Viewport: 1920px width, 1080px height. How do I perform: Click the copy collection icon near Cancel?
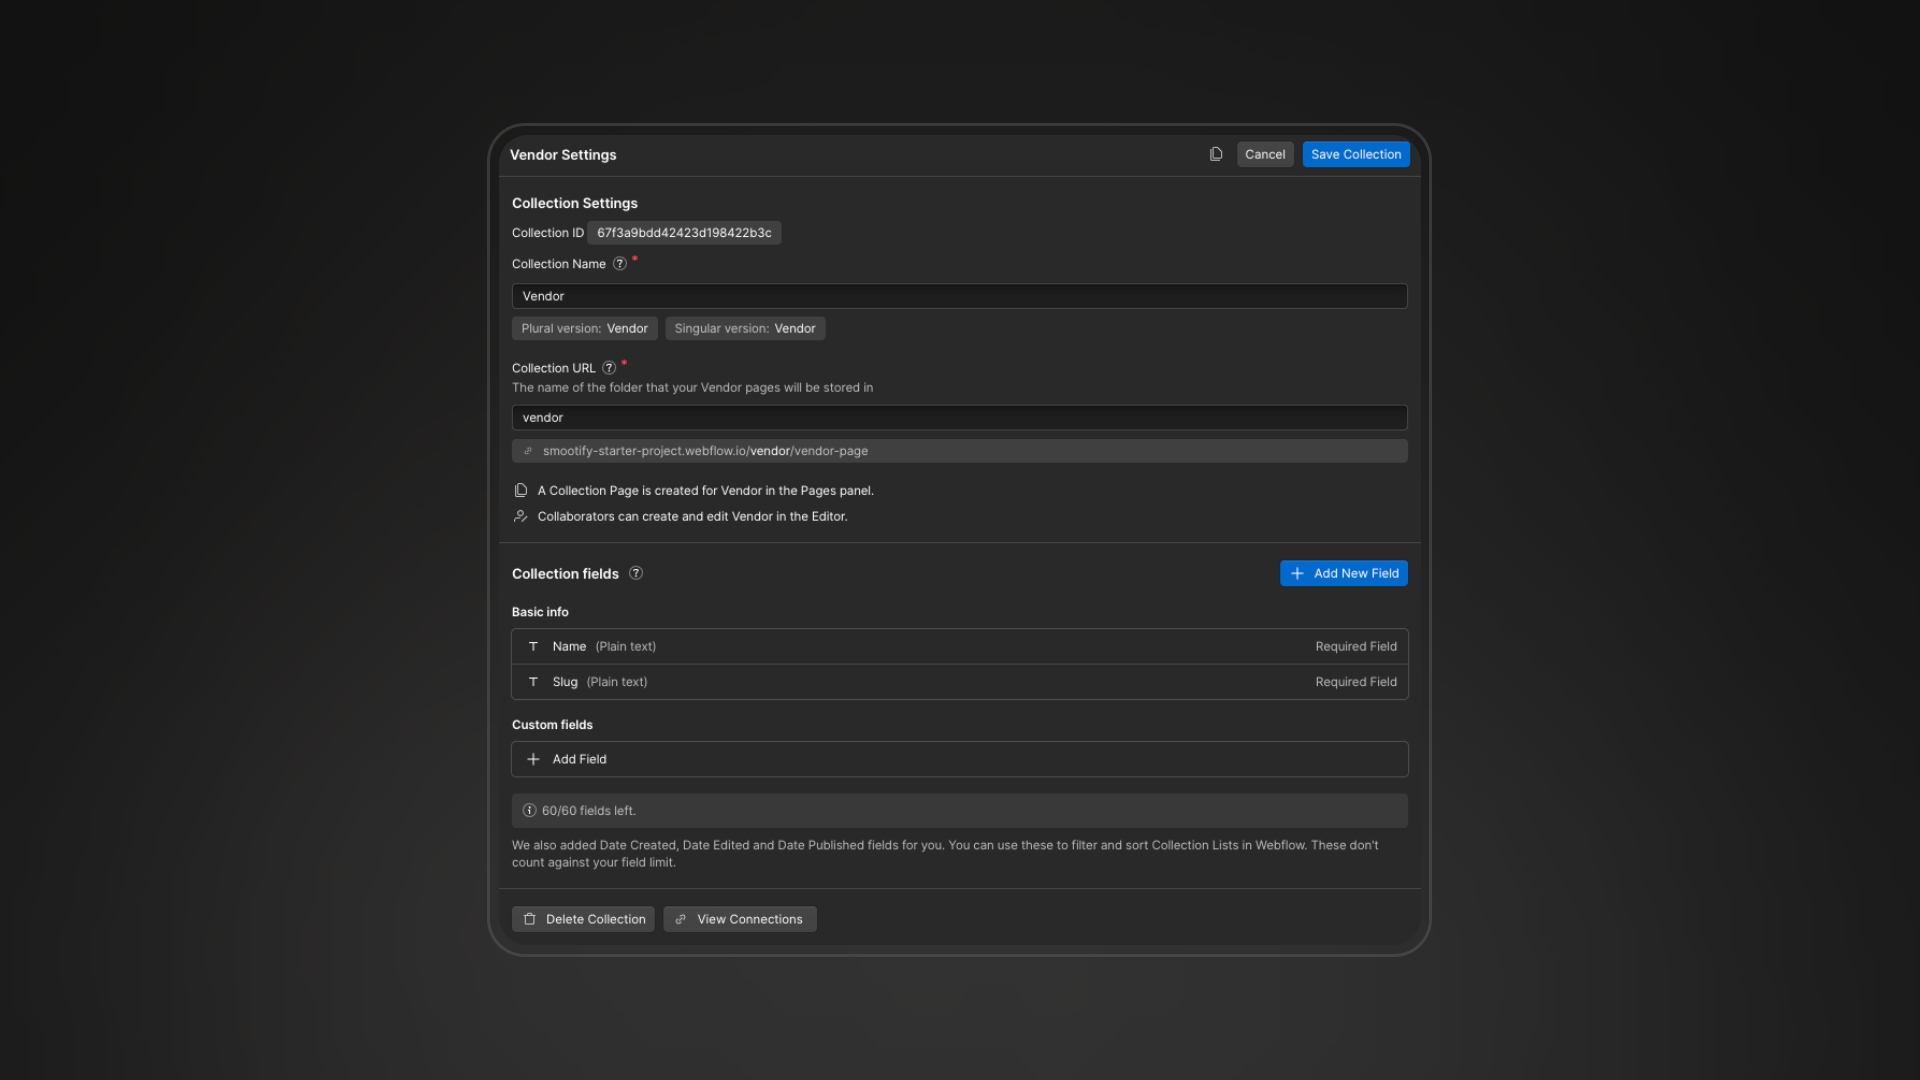point(1215,154)
